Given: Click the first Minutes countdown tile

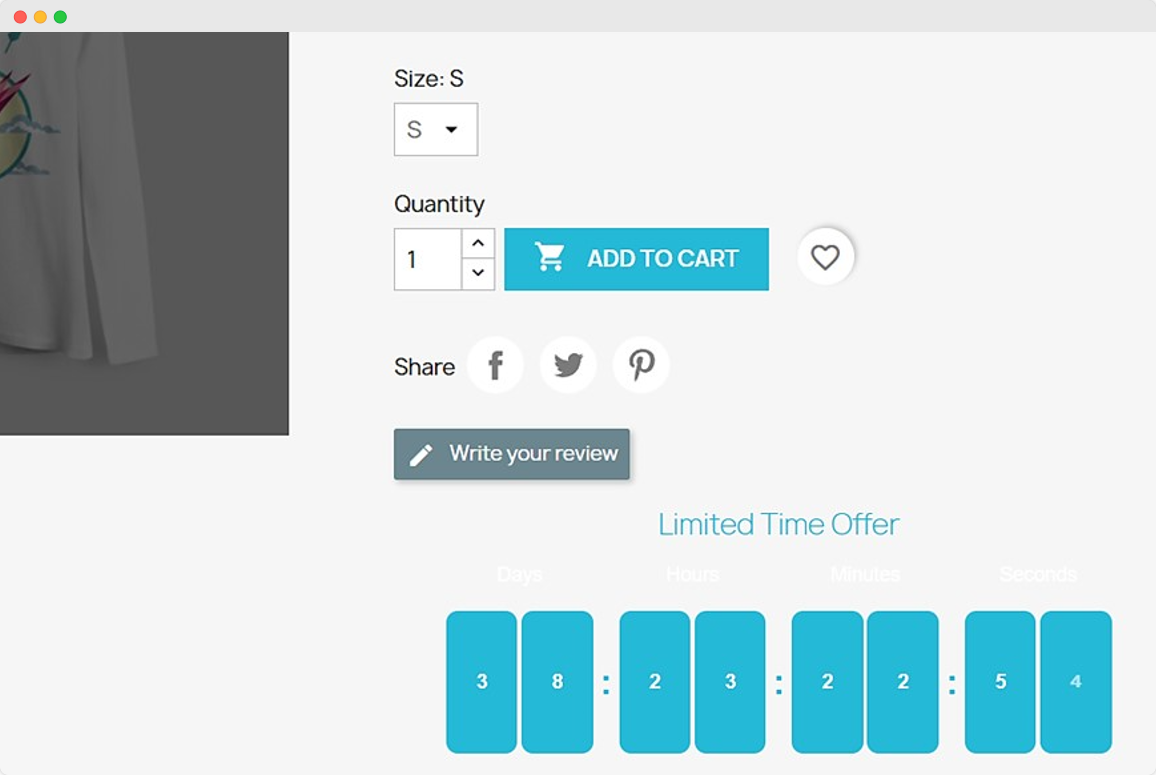Looking at the screenshot, I should (x=827, y=682).
